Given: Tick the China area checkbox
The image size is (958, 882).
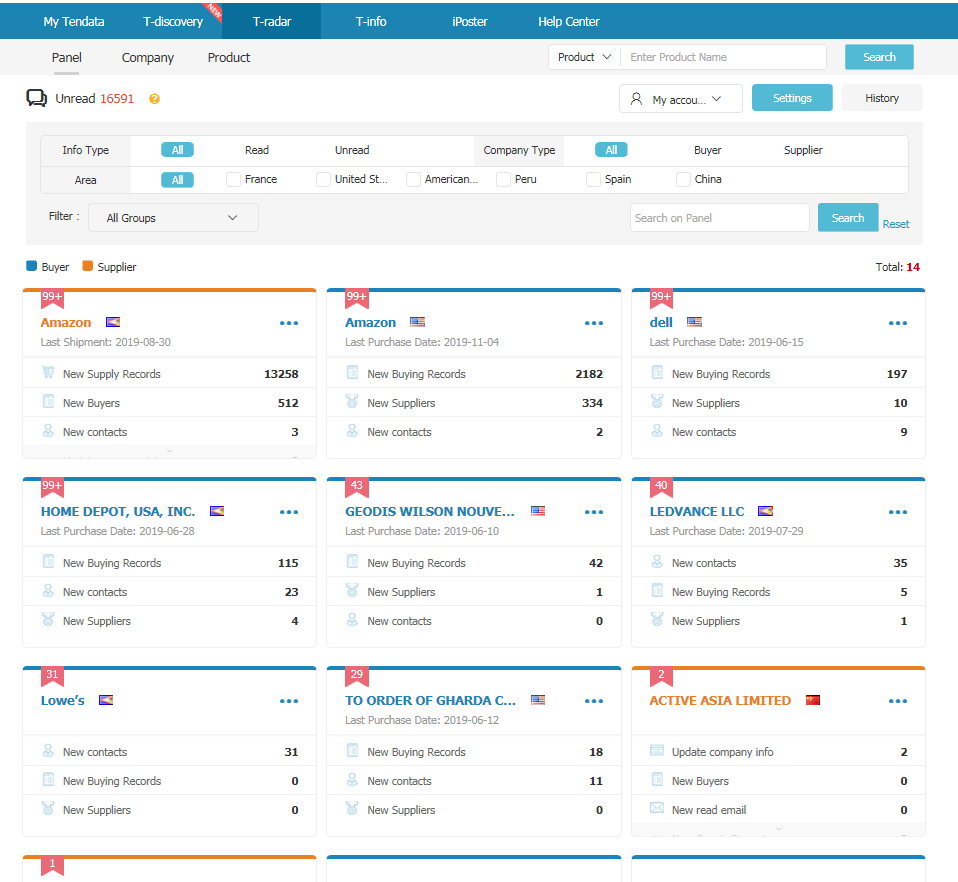Looking at the screenshot, I should pos(684,180).
